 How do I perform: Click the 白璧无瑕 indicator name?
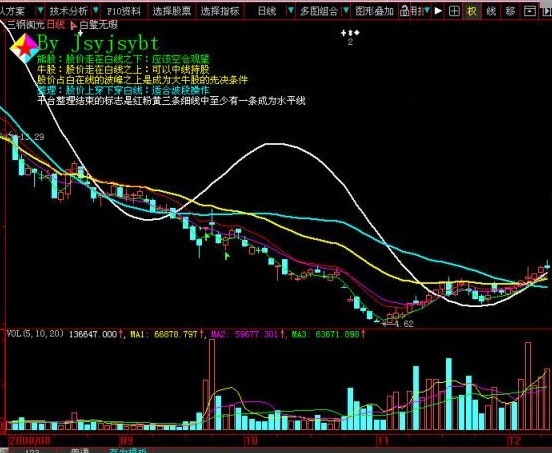click(98, 25)
